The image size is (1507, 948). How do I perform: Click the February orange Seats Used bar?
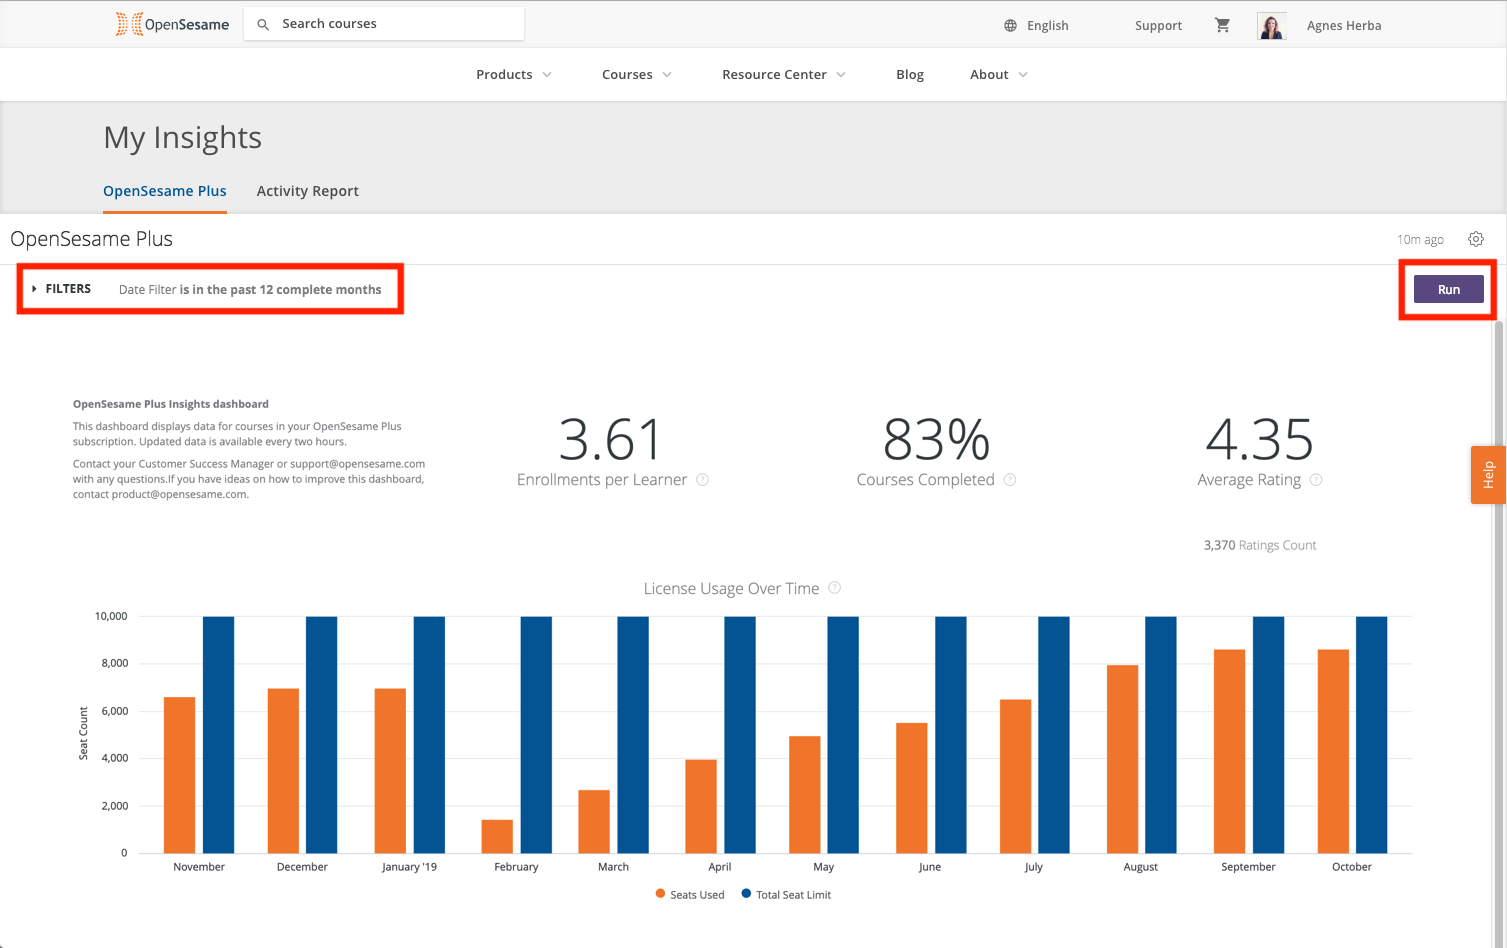pyautogui.click(x=497, y=837)
